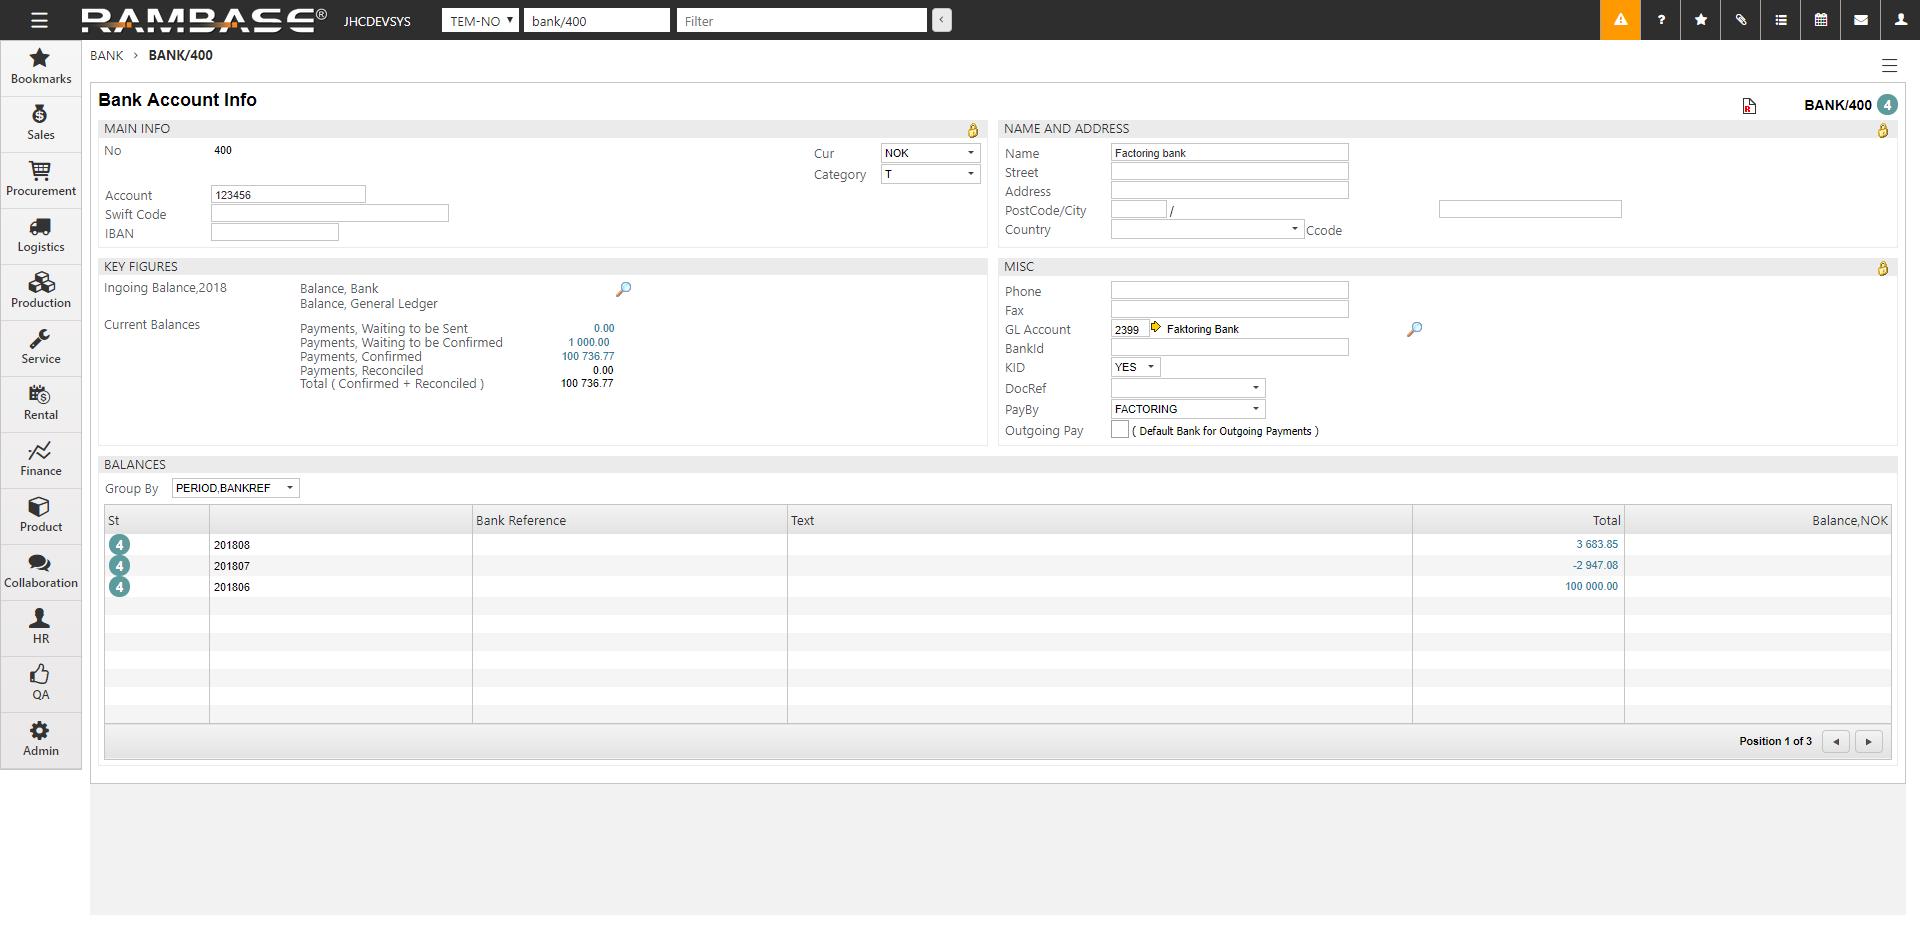Open the KID dropdown showing YES
This screenshot has width=1920, height=943.
point(1135,367)
